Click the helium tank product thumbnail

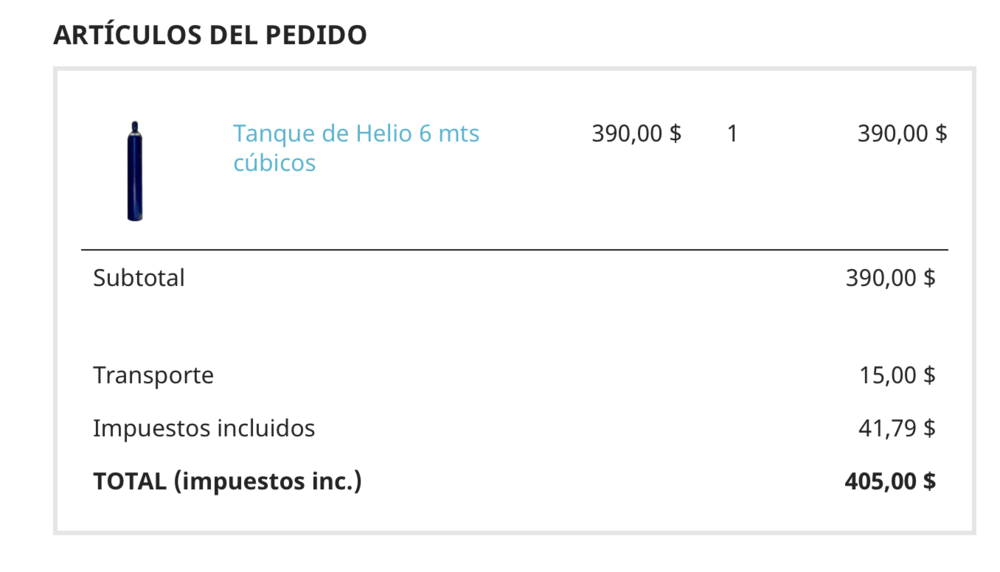click(135, 171)
